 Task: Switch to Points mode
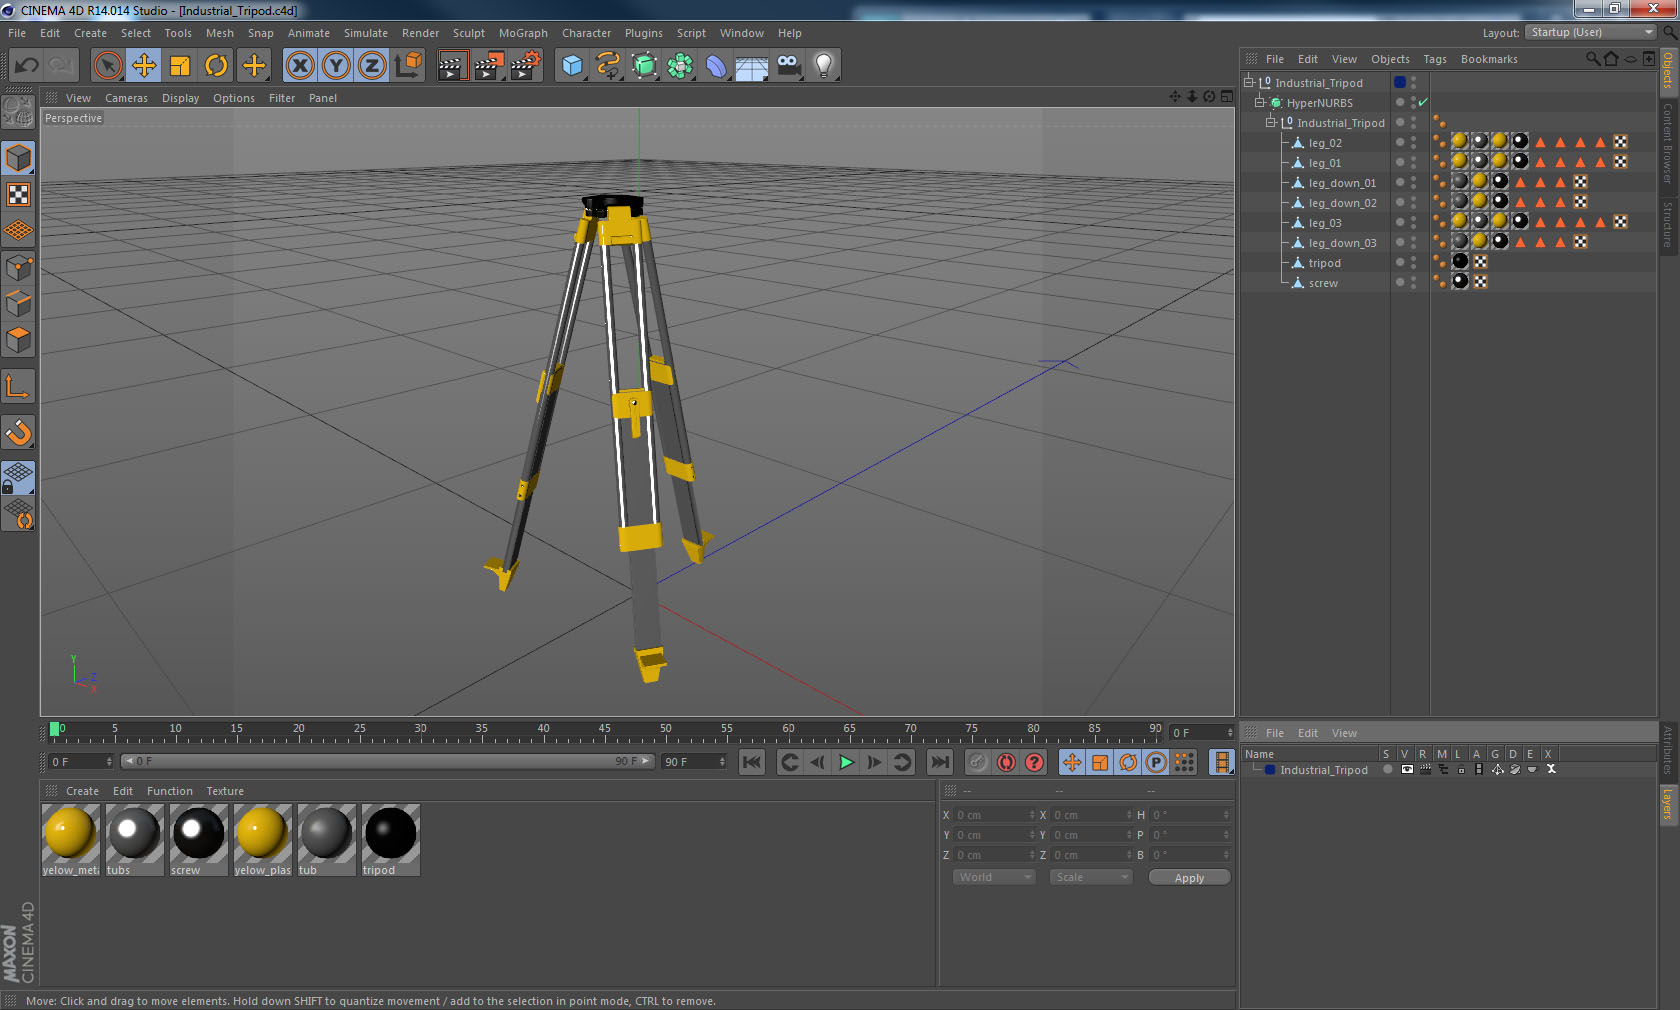(18, 268)
